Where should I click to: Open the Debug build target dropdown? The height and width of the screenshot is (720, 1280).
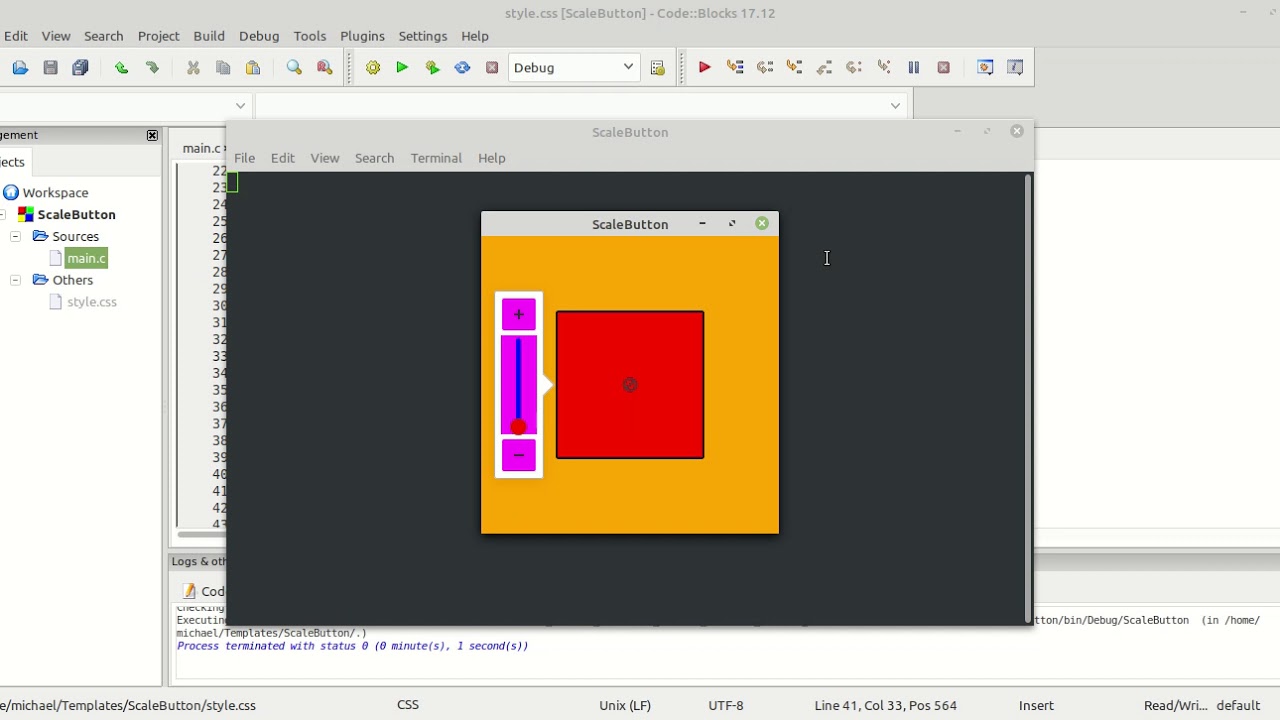click(574, 68)
